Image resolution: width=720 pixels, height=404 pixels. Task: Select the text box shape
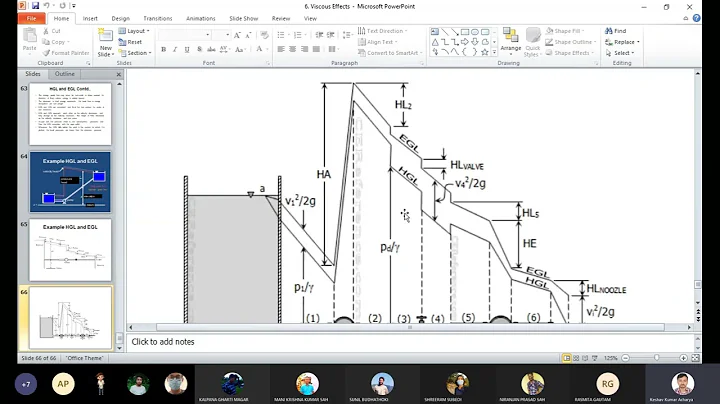click(x=435, y=32)
